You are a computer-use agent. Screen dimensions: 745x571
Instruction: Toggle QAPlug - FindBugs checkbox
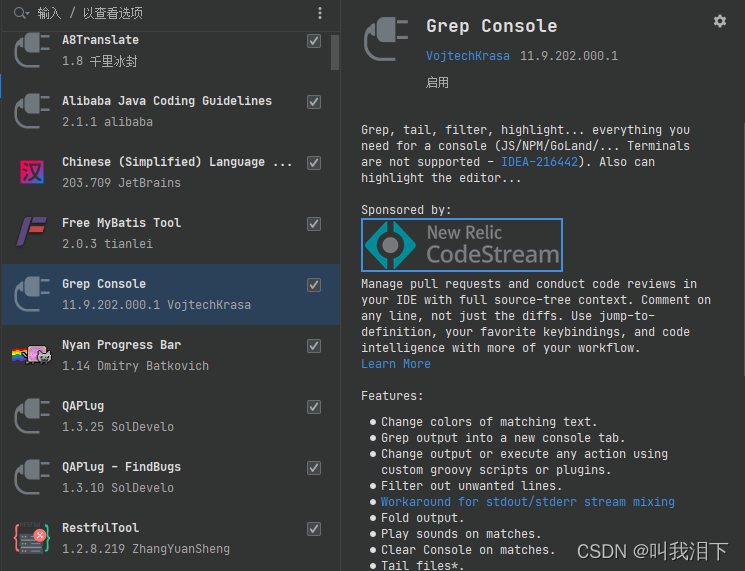pyautogui.click(x=314, y=468)
